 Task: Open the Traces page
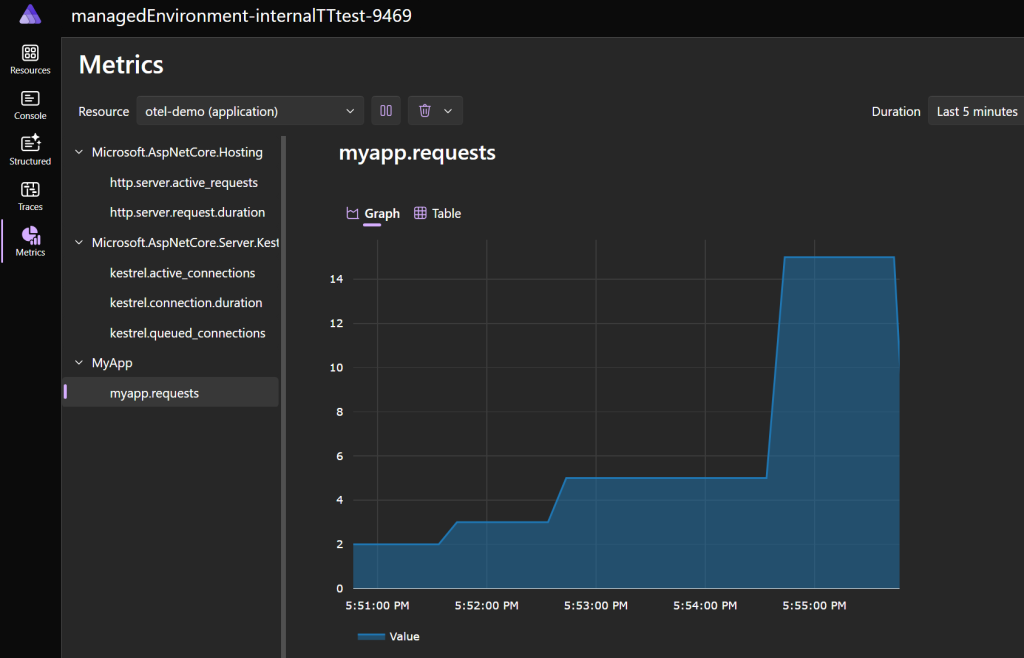pos(30,196)
